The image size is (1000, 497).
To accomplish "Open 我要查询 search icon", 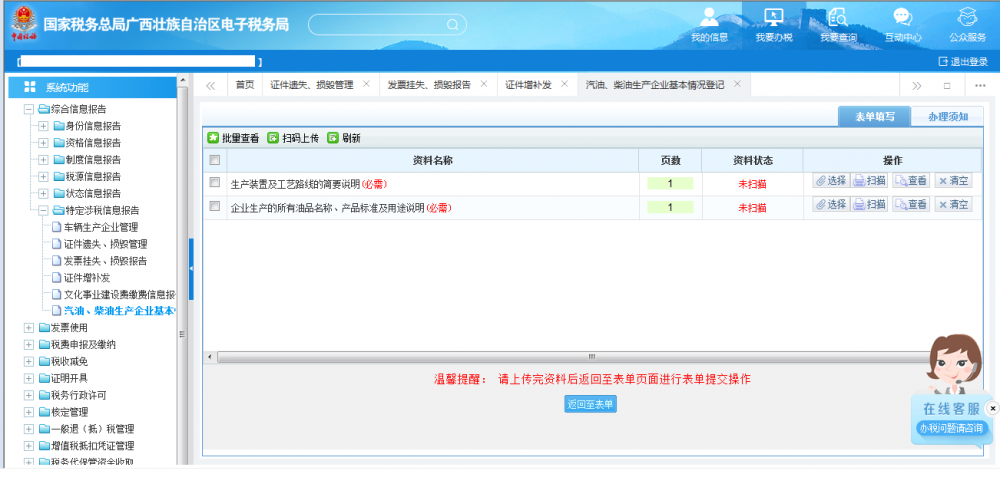I will pos(837,18).
